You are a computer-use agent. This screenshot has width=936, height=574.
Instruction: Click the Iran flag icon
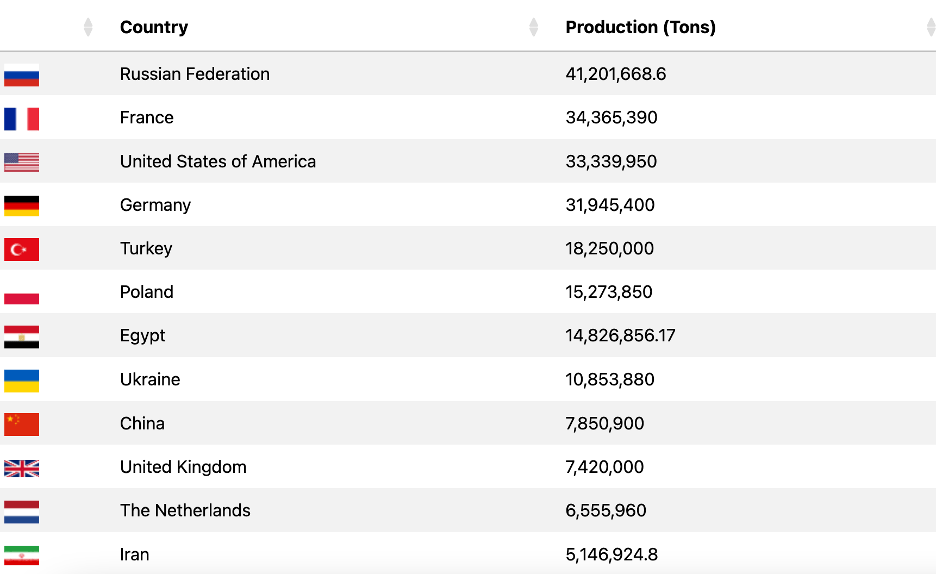pyautogui.click(x=21, y=555)
